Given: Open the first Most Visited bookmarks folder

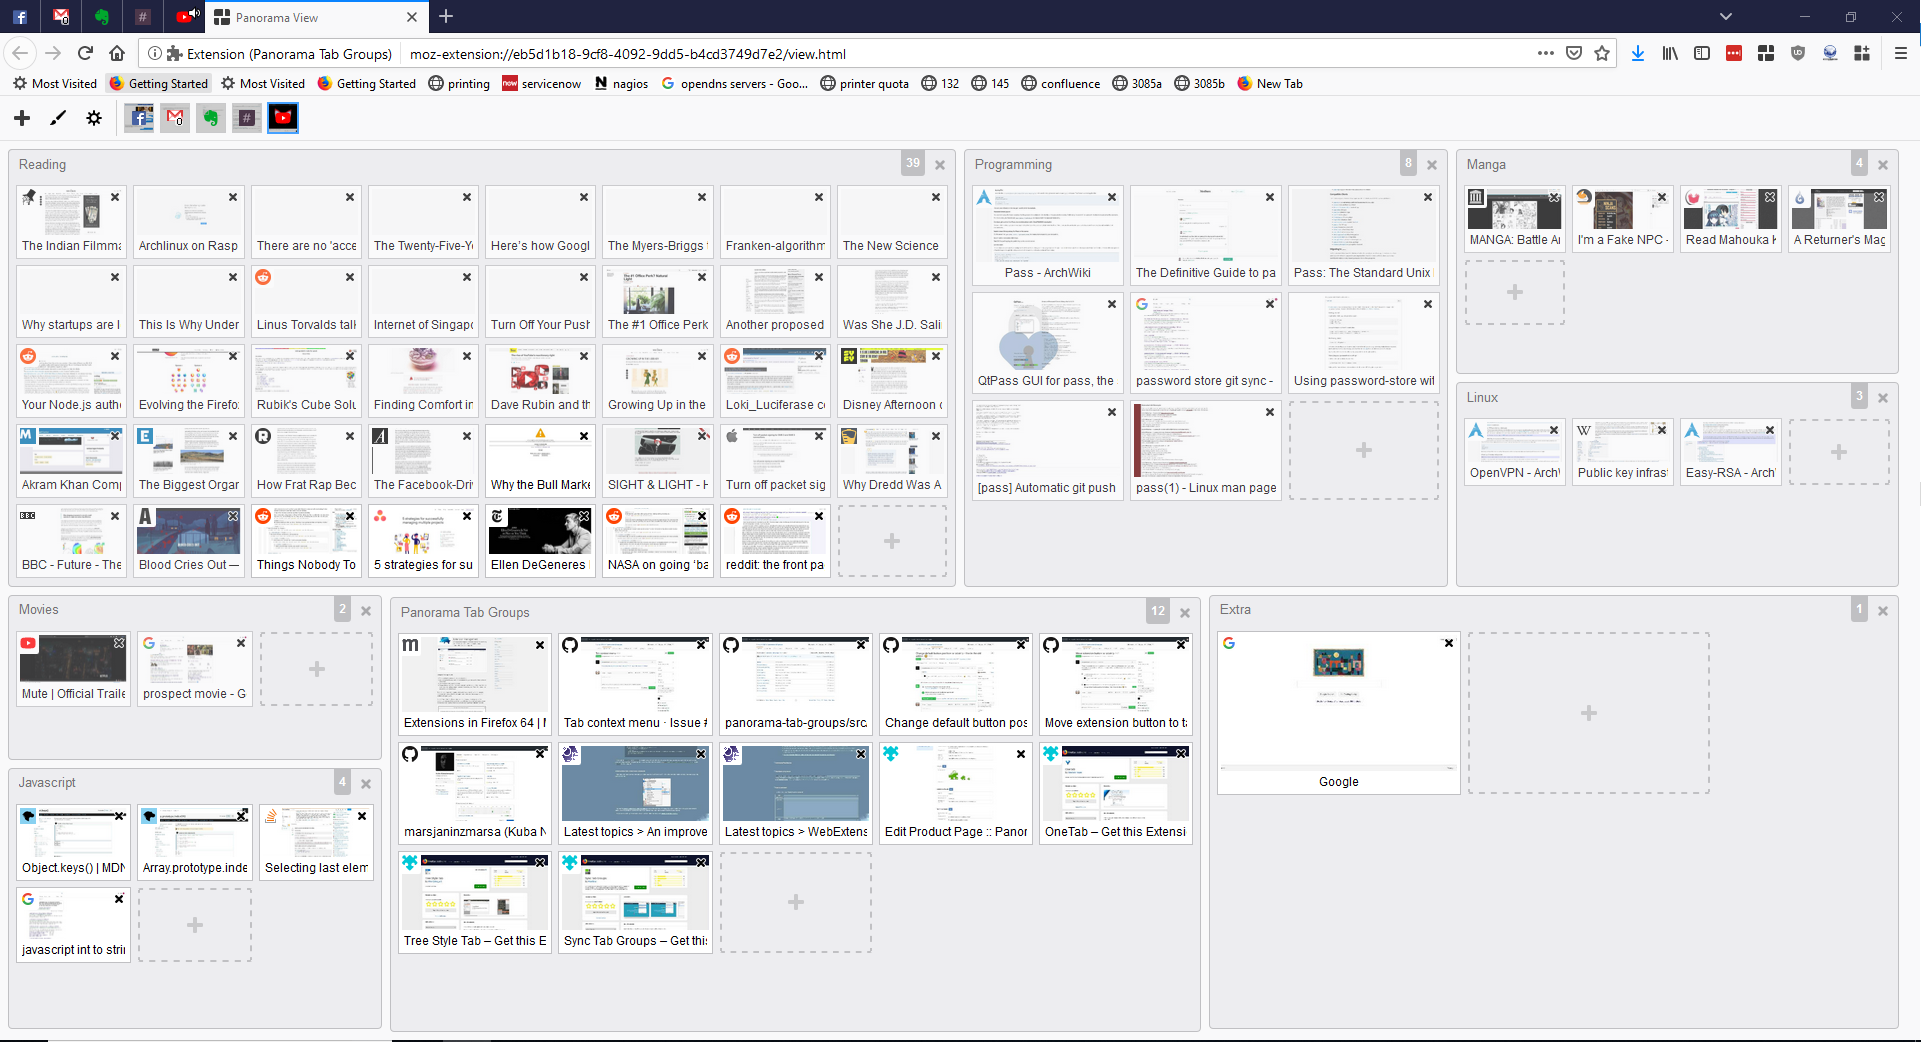Looking at the screenshot, I should 55,84.
